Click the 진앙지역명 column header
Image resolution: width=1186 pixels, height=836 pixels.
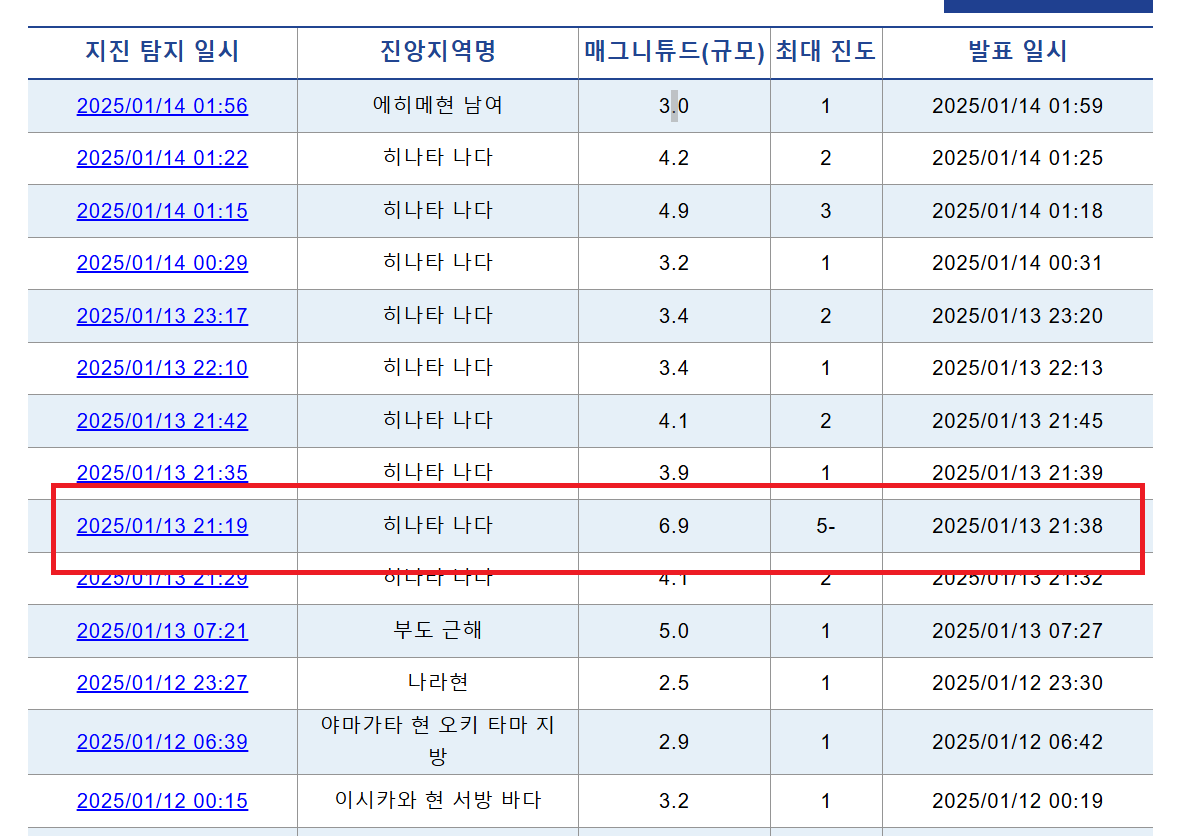[438, 51]
